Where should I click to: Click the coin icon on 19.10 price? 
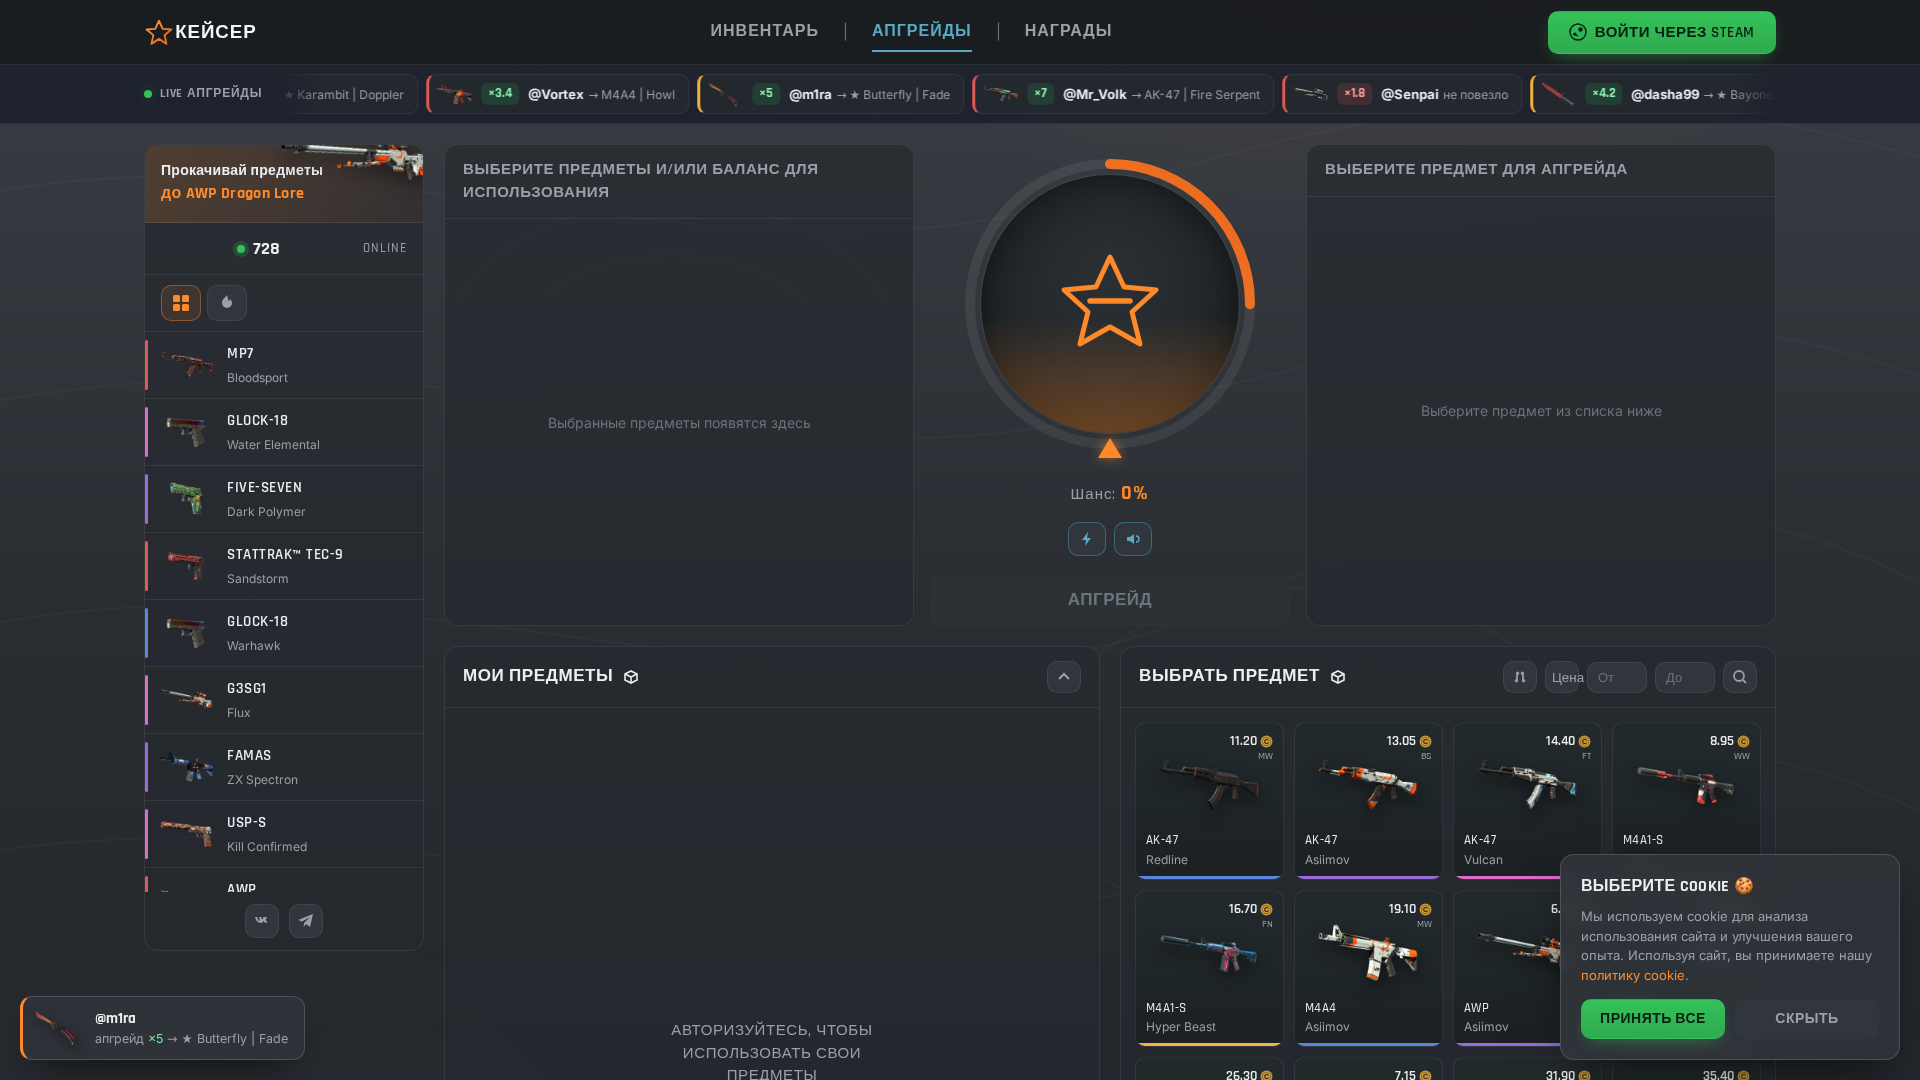[x=1425, y=910]
